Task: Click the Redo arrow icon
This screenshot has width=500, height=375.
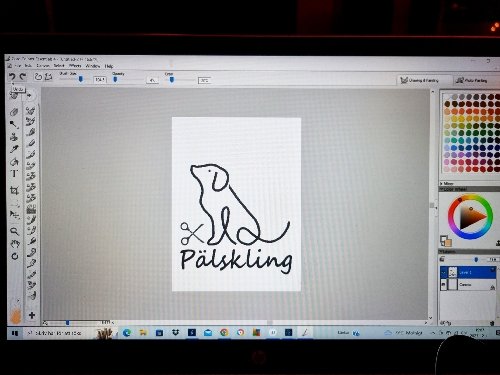Action: [x=23, y=77]
